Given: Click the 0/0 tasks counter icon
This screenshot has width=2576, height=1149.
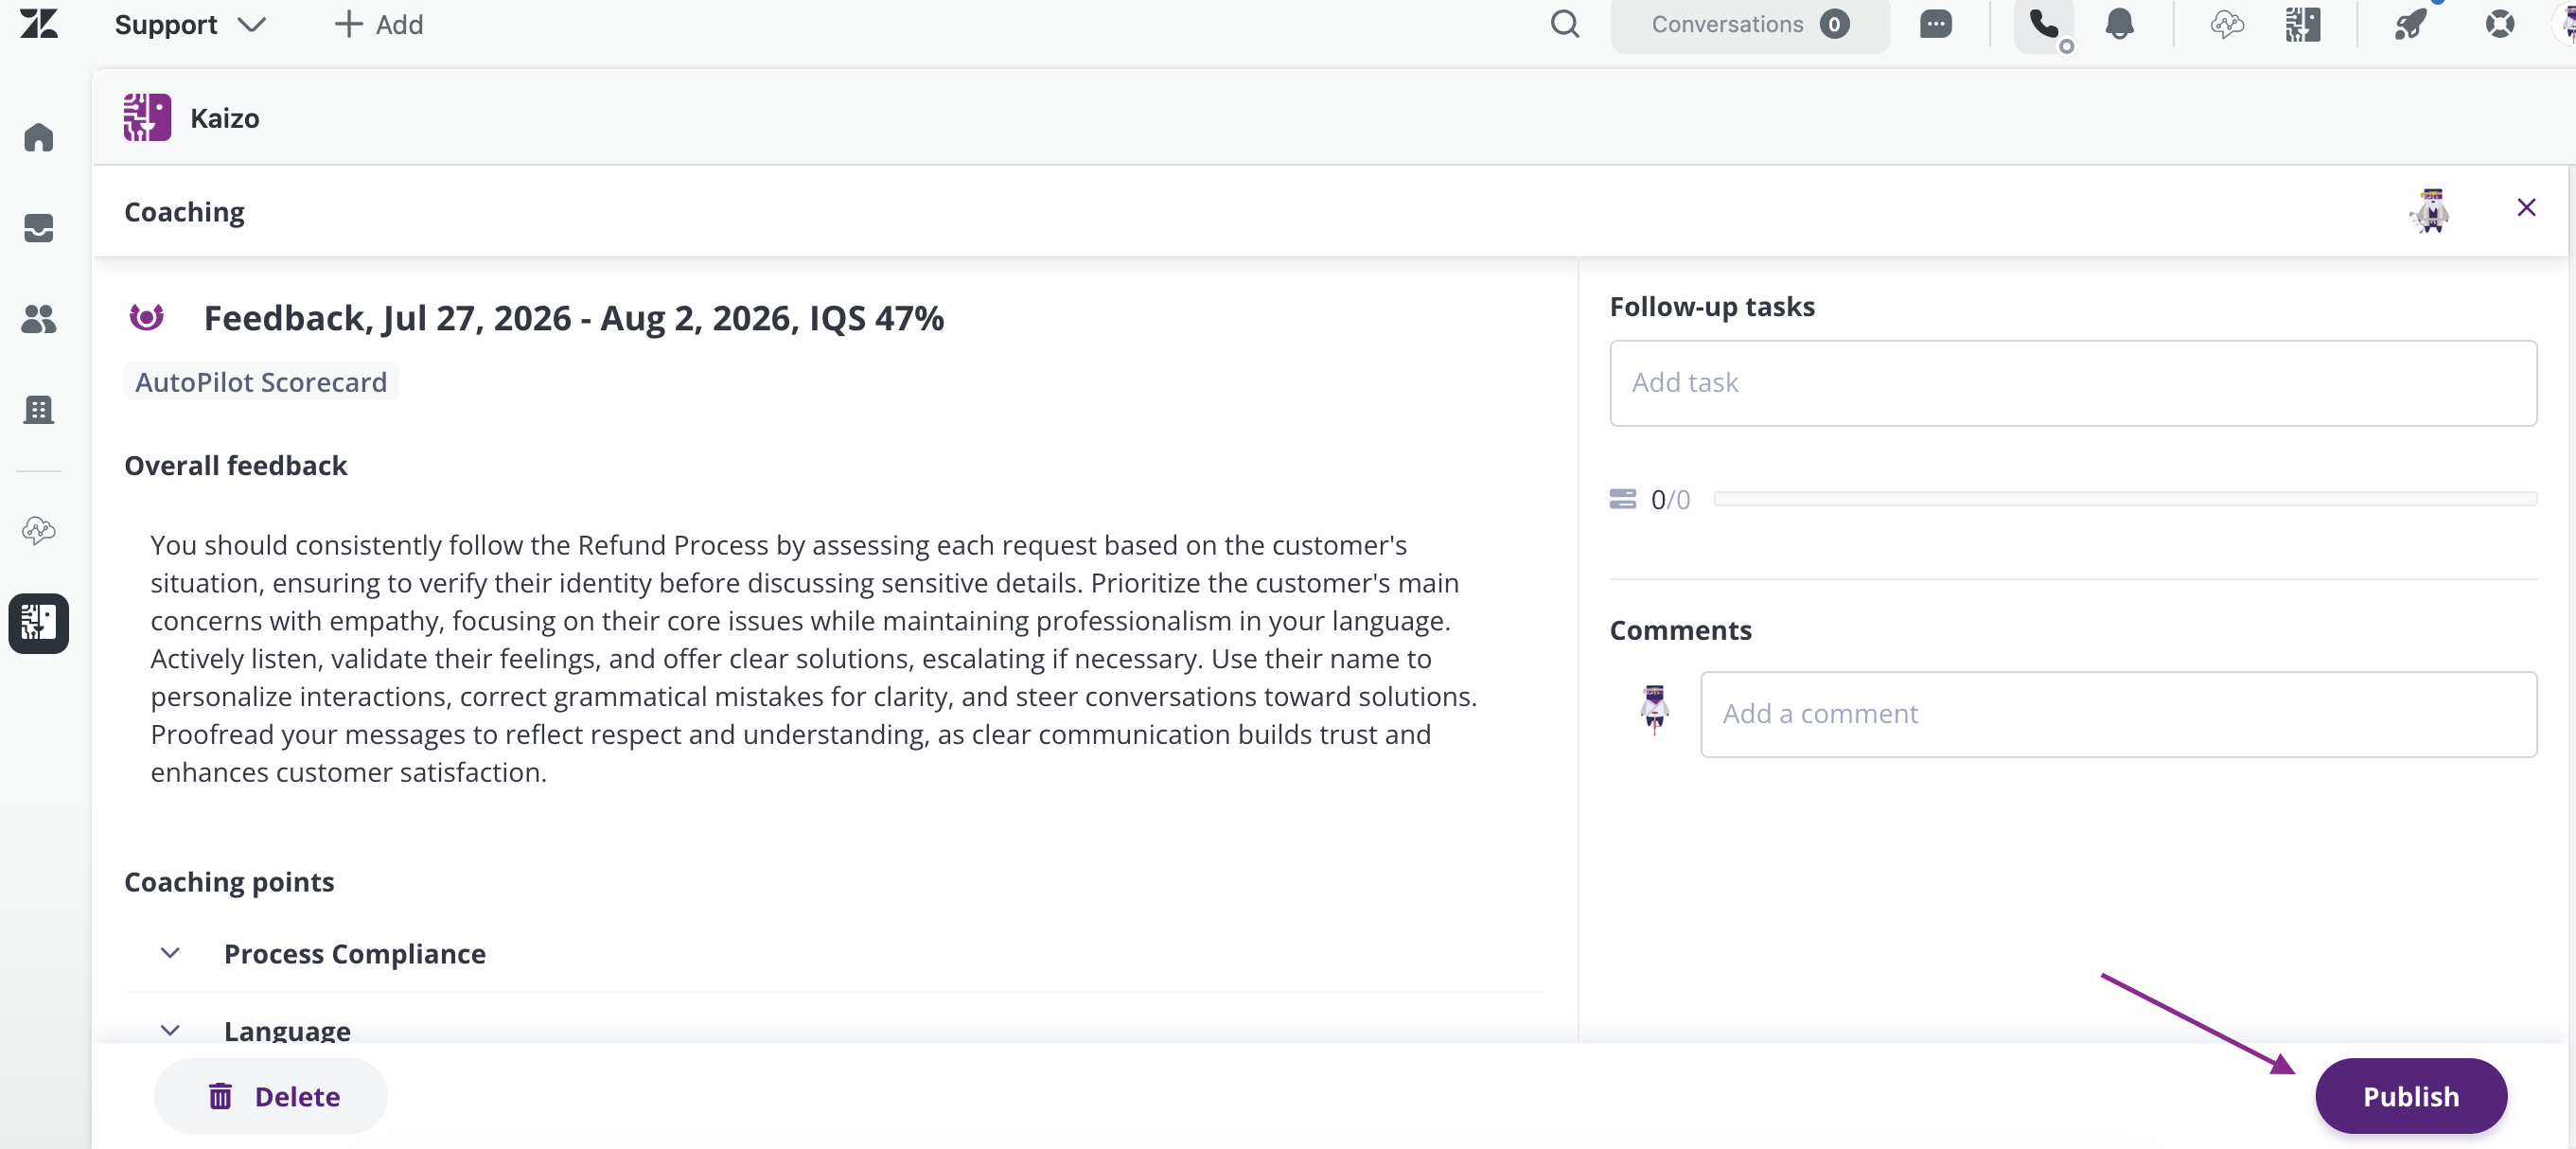Looking at the screenshot, I should [x=1622, y=499].
